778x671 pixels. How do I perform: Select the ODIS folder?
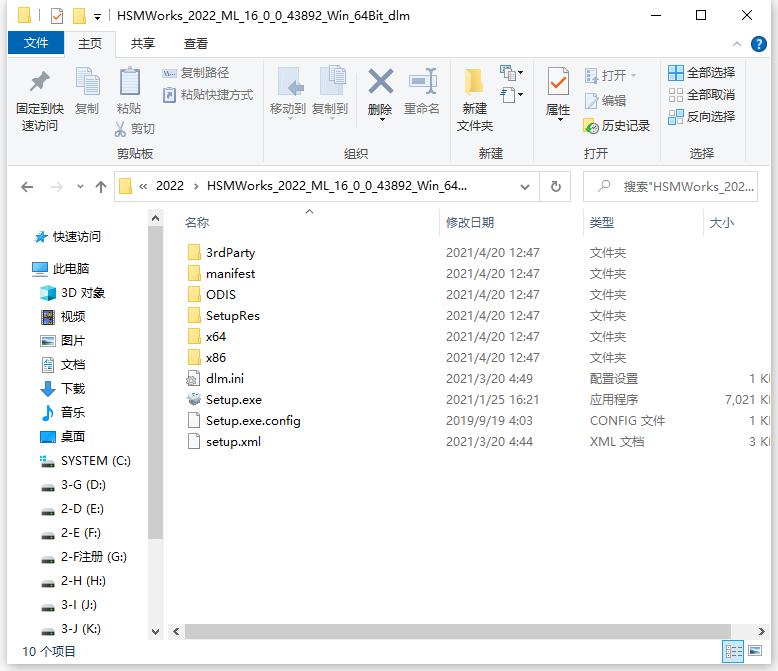[212, 295]
